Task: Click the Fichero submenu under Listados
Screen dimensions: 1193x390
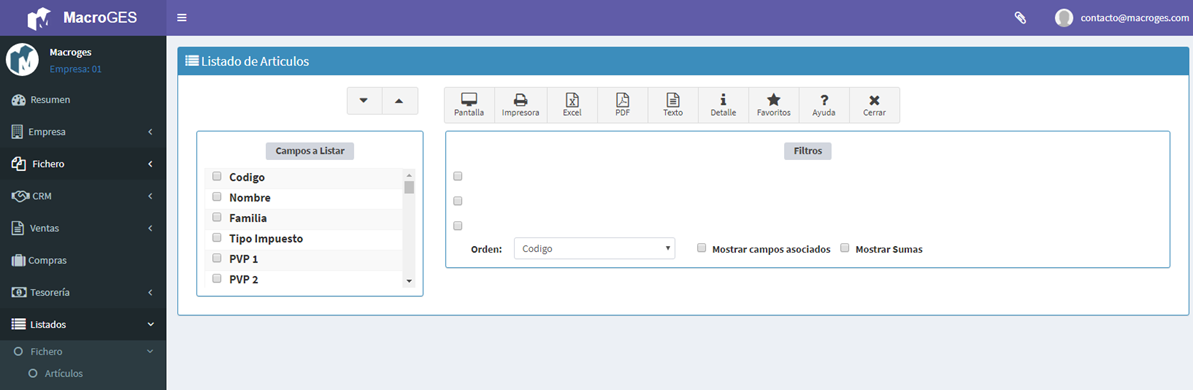Action: (x=83, y=351)
